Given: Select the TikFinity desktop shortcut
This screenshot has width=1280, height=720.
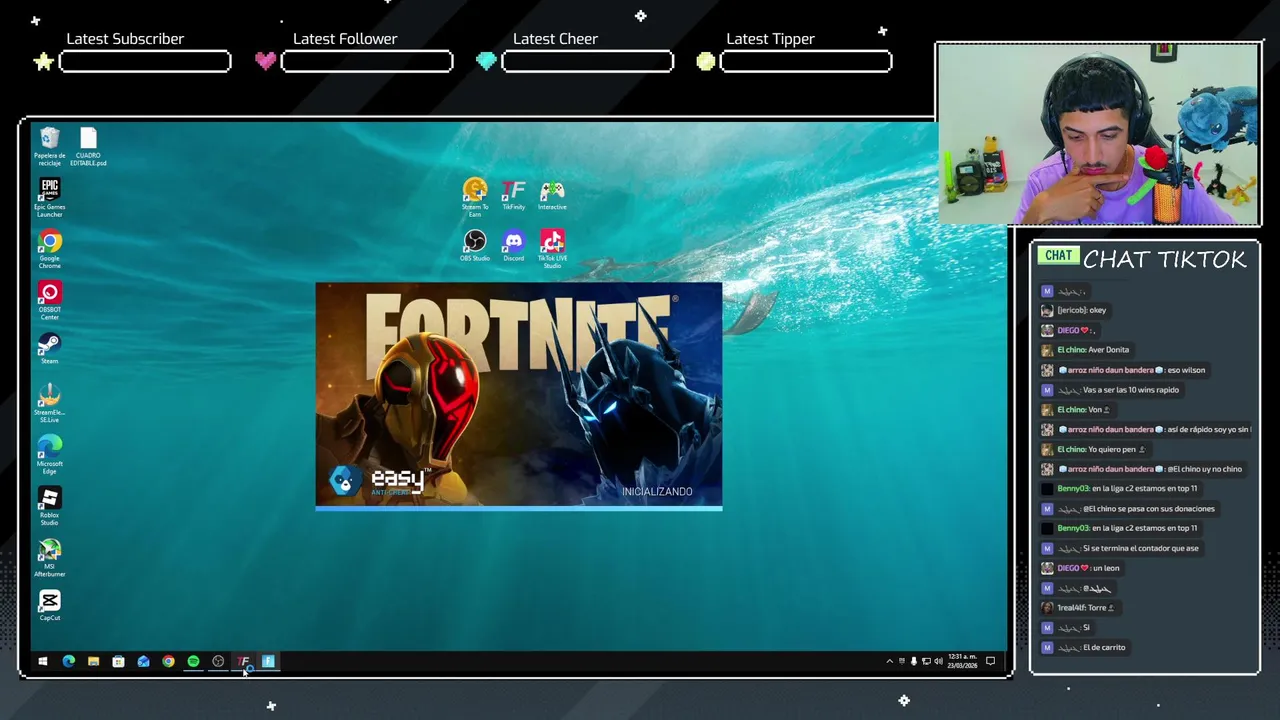Looking at the screenshot, I should 513,194.
